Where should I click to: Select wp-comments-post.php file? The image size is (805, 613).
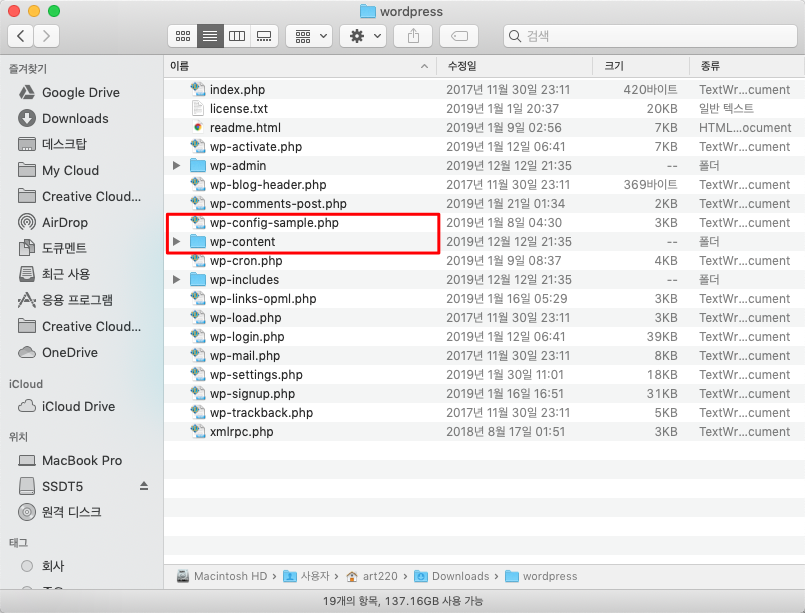tap(278, 204)
